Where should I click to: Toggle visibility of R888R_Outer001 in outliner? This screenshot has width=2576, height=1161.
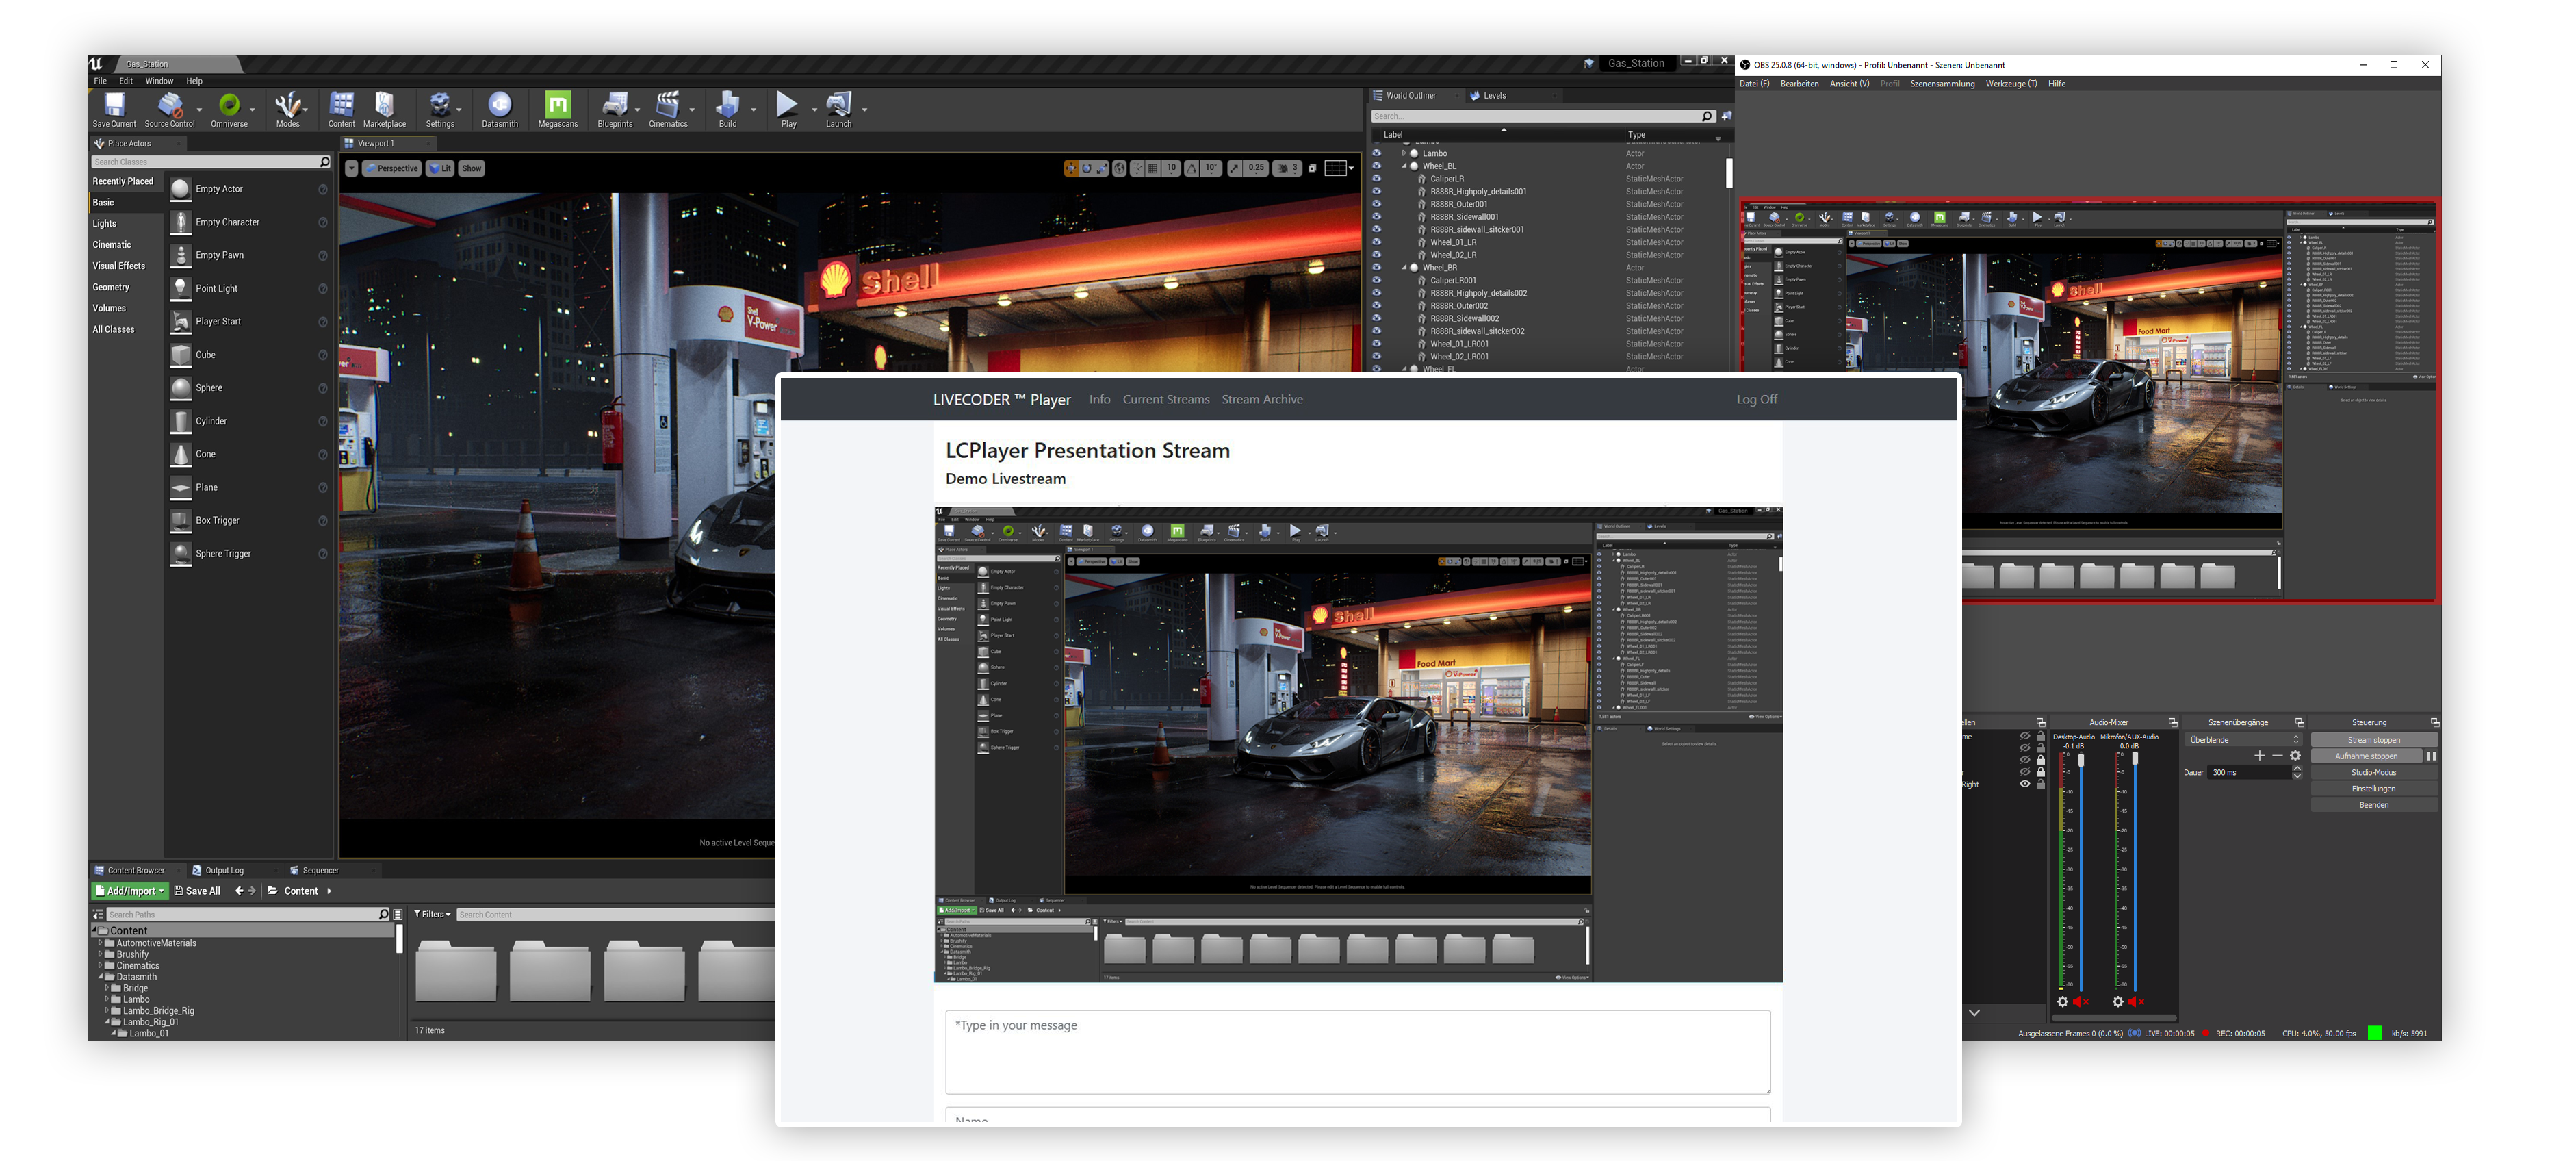(x=1377, y=204)
